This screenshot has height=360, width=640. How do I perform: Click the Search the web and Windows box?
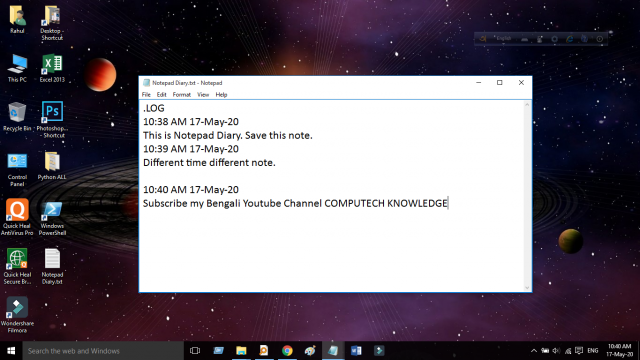[103, 351]
